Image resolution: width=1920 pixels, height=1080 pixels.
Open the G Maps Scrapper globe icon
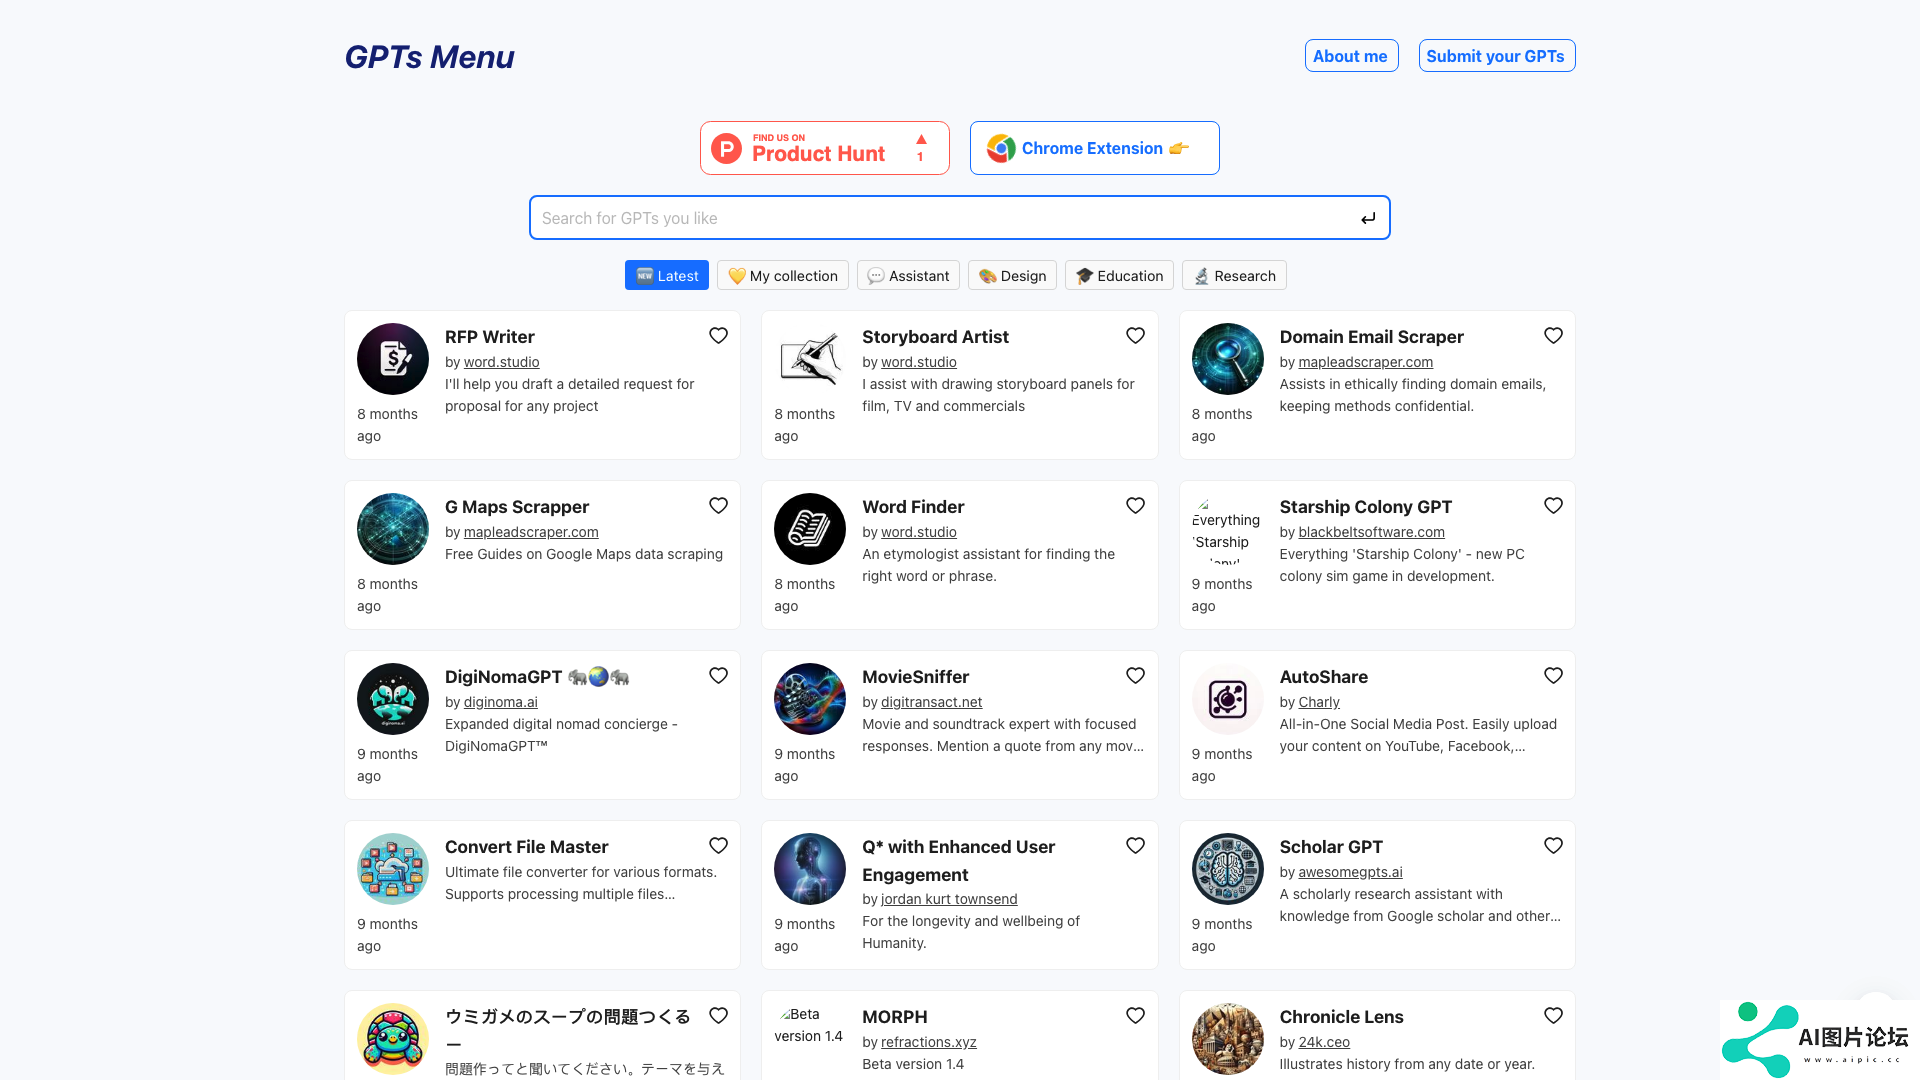click(393, 529)
